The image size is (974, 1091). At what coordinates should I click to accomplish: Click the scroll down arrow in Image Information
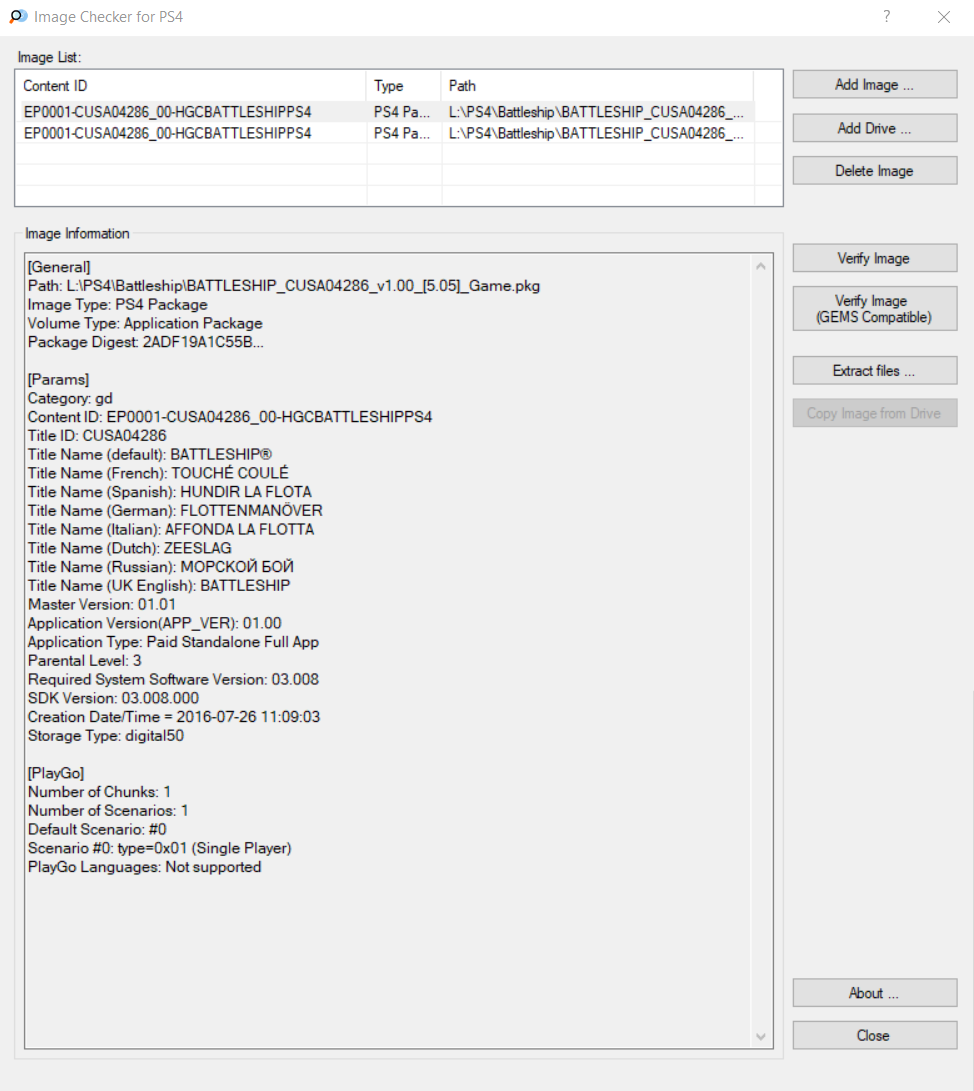pos(761,1037)
